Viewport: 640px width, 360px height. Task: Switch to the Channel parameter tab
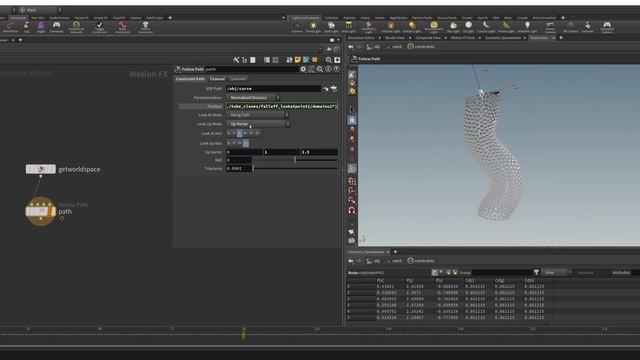[217, 79]
